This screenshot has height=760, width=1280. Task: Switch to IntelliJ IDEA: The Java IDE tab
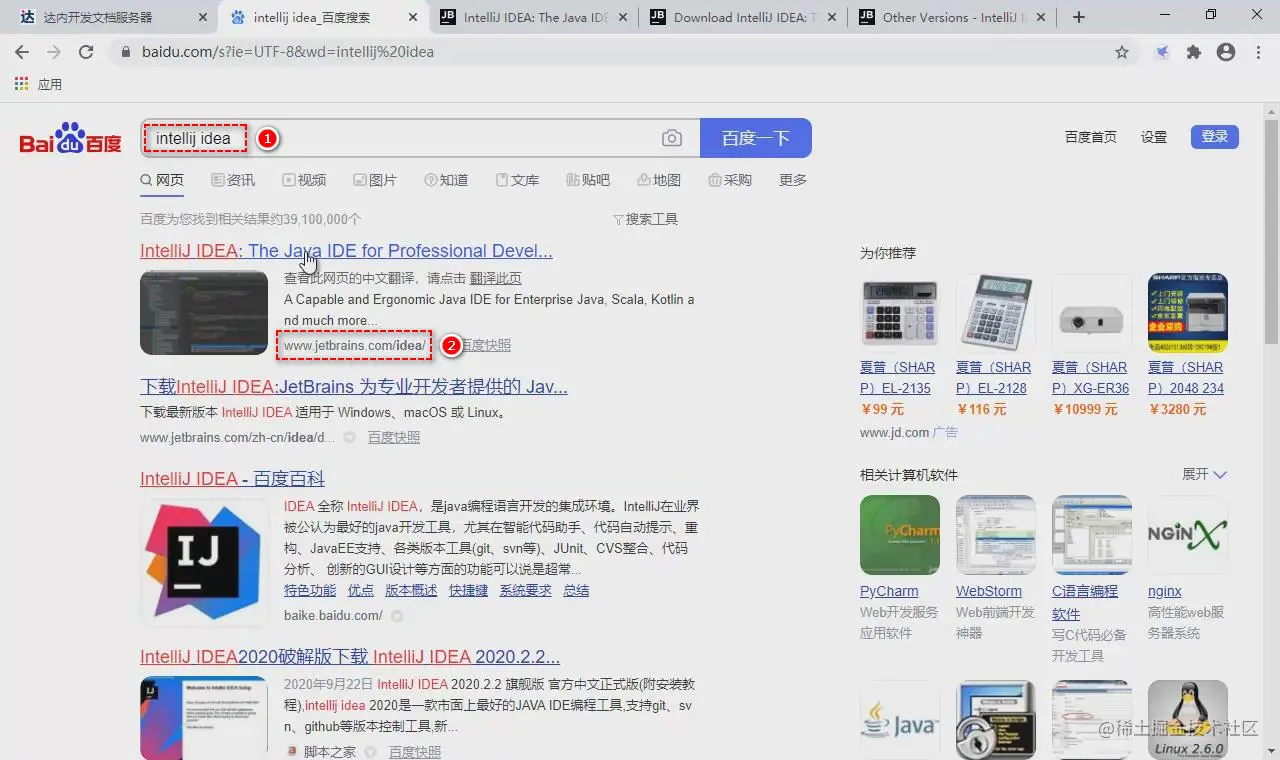click(534, 17)
